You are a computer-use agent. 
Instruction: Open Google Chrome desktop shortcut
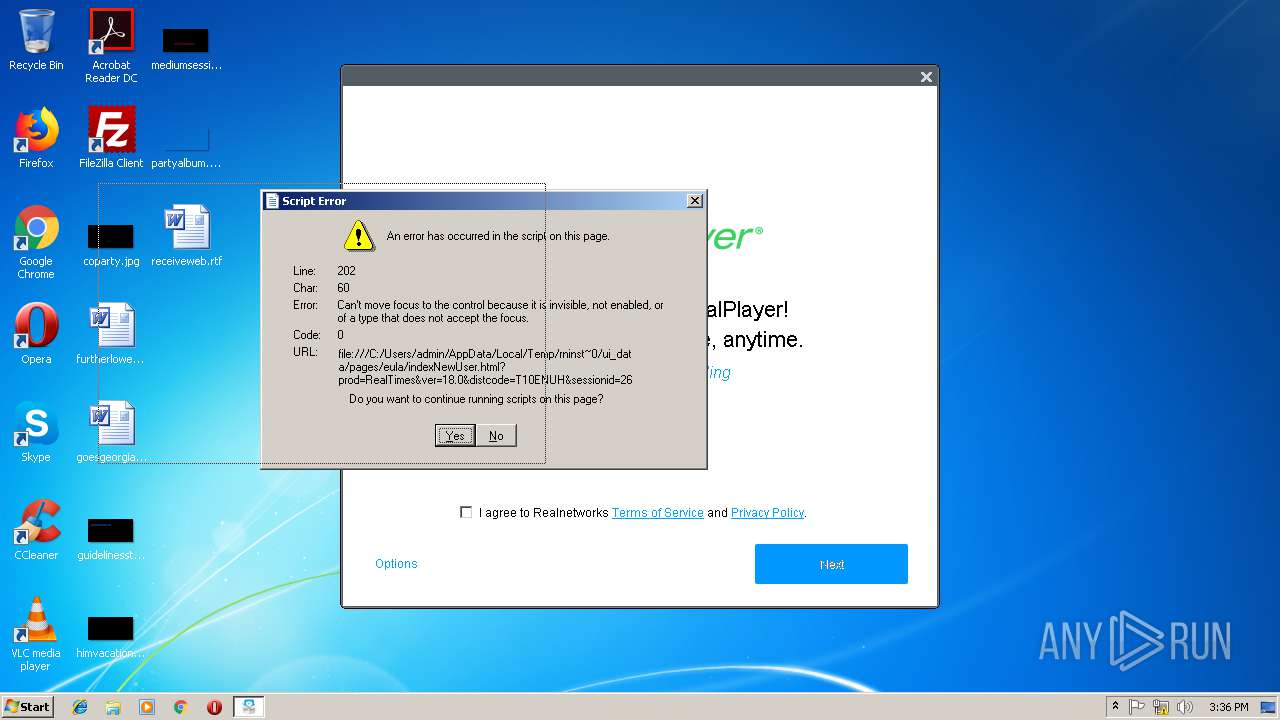click(x=36, y=242)
